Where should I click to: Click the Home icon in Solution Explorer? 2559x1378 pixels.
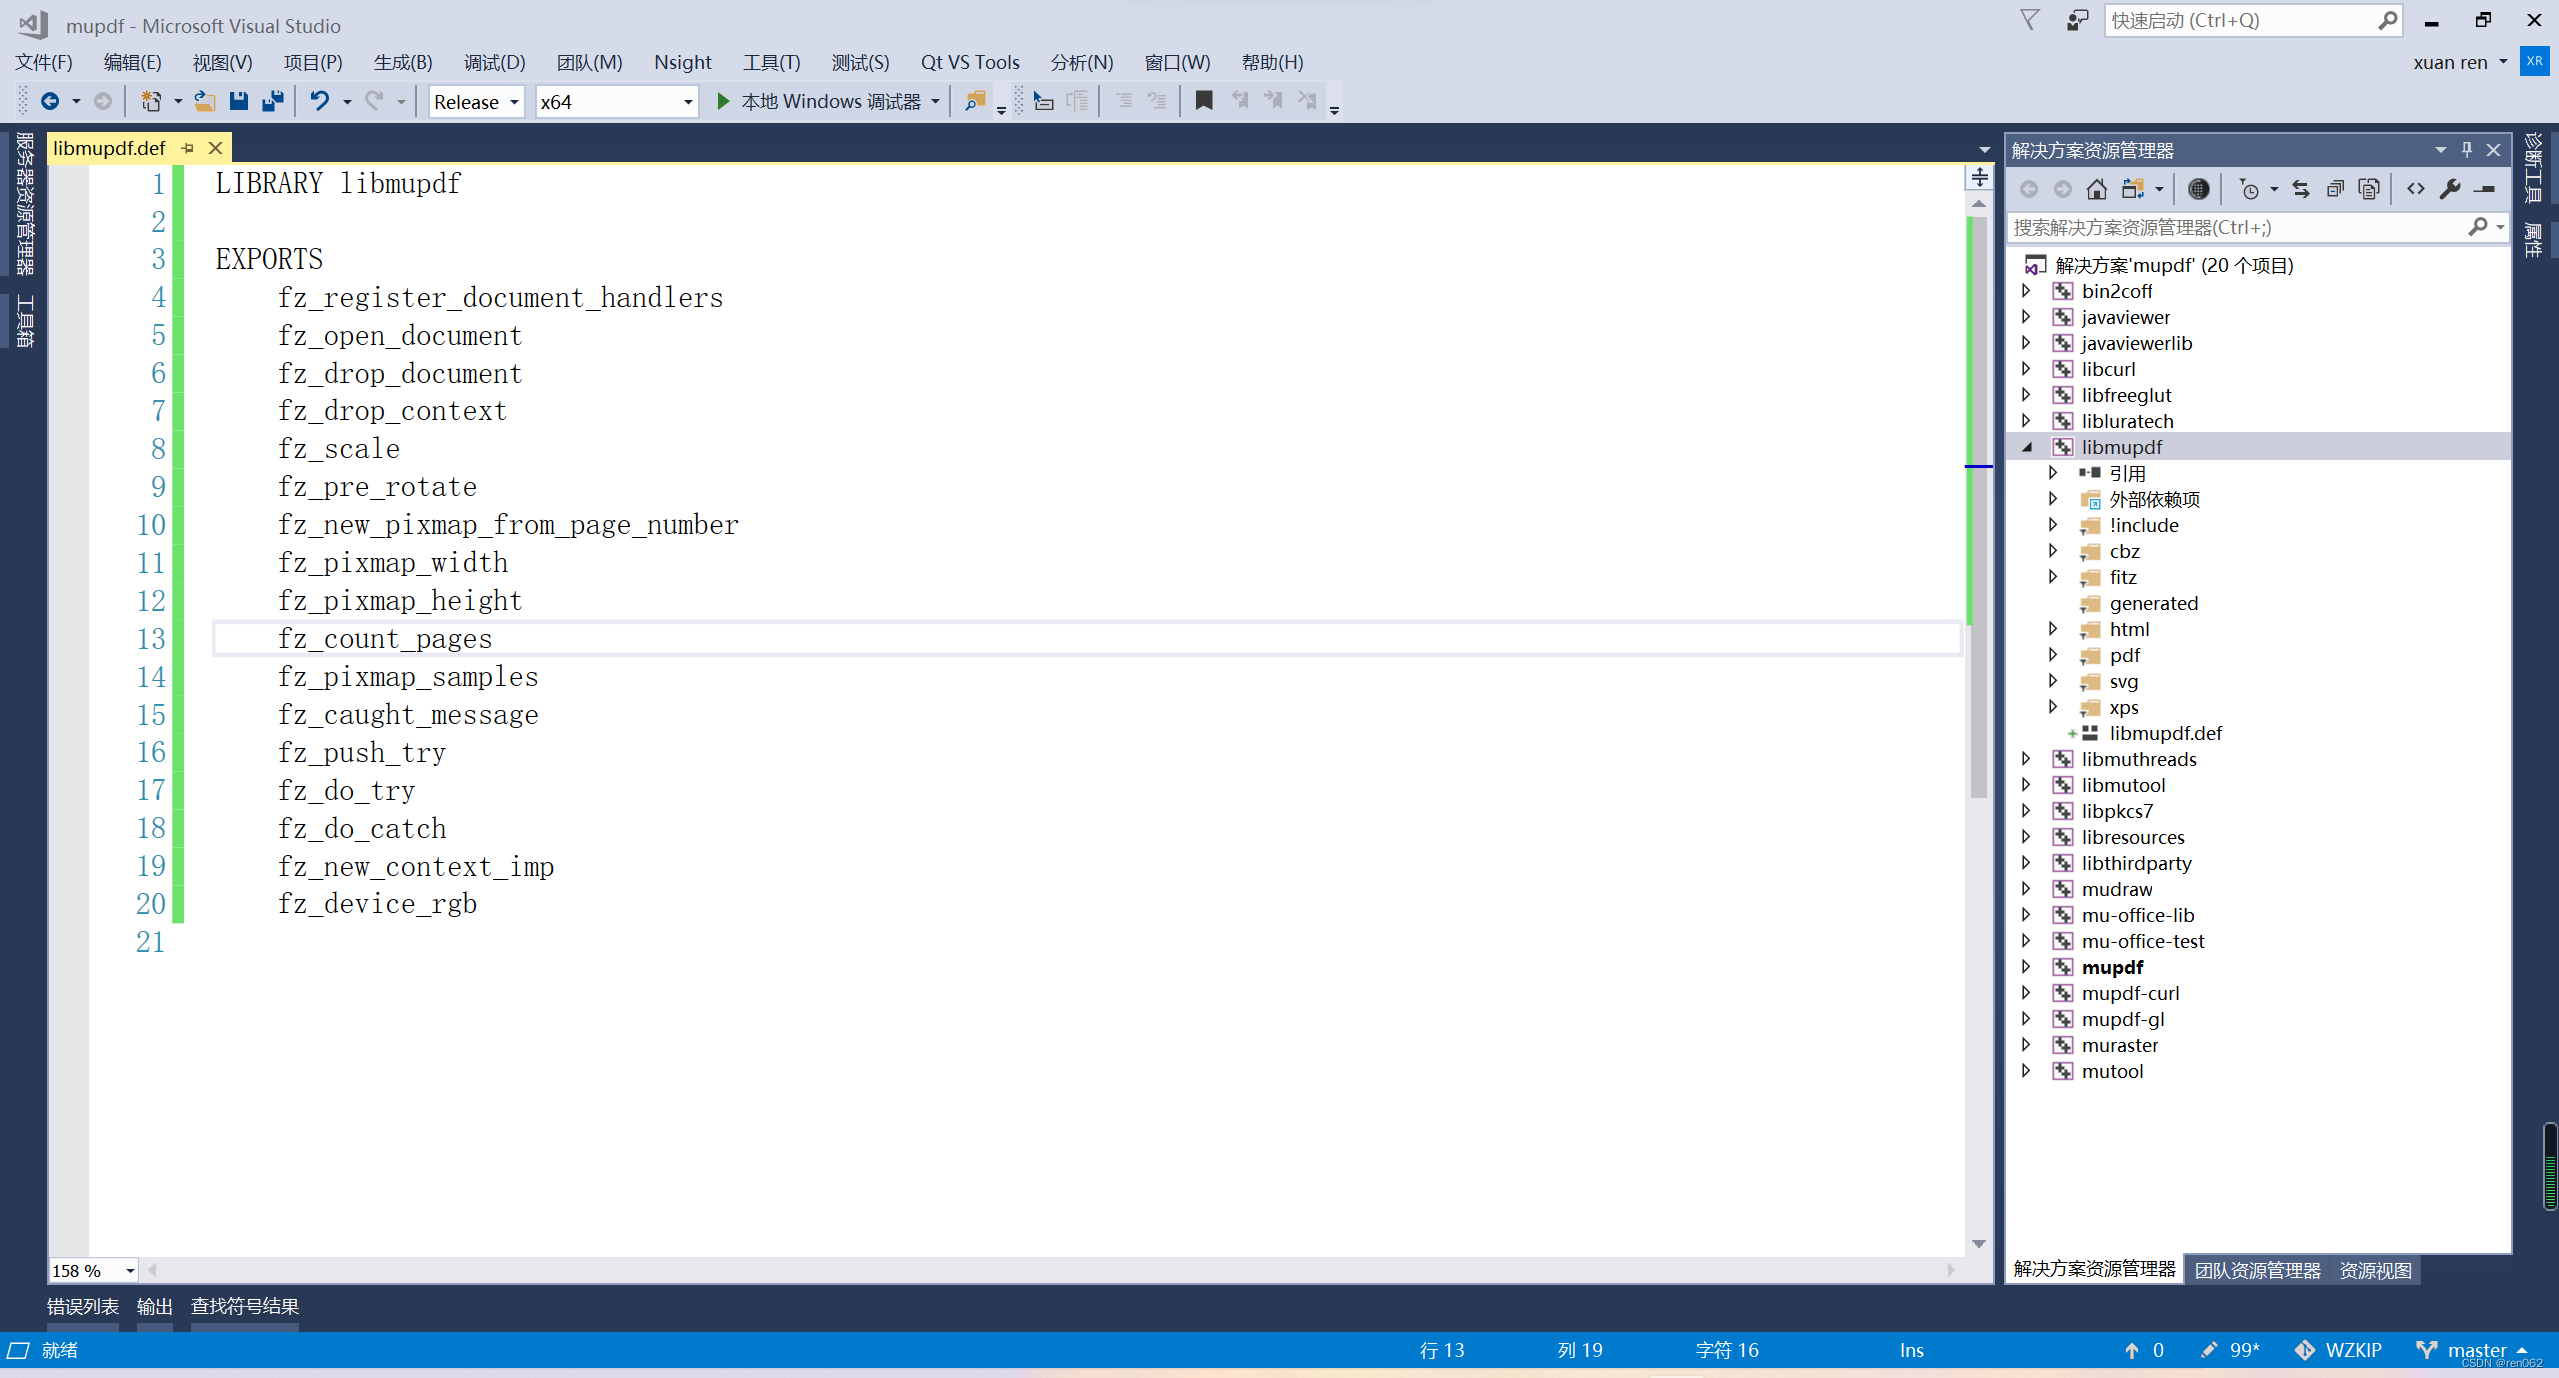(x=2098, y=188)
